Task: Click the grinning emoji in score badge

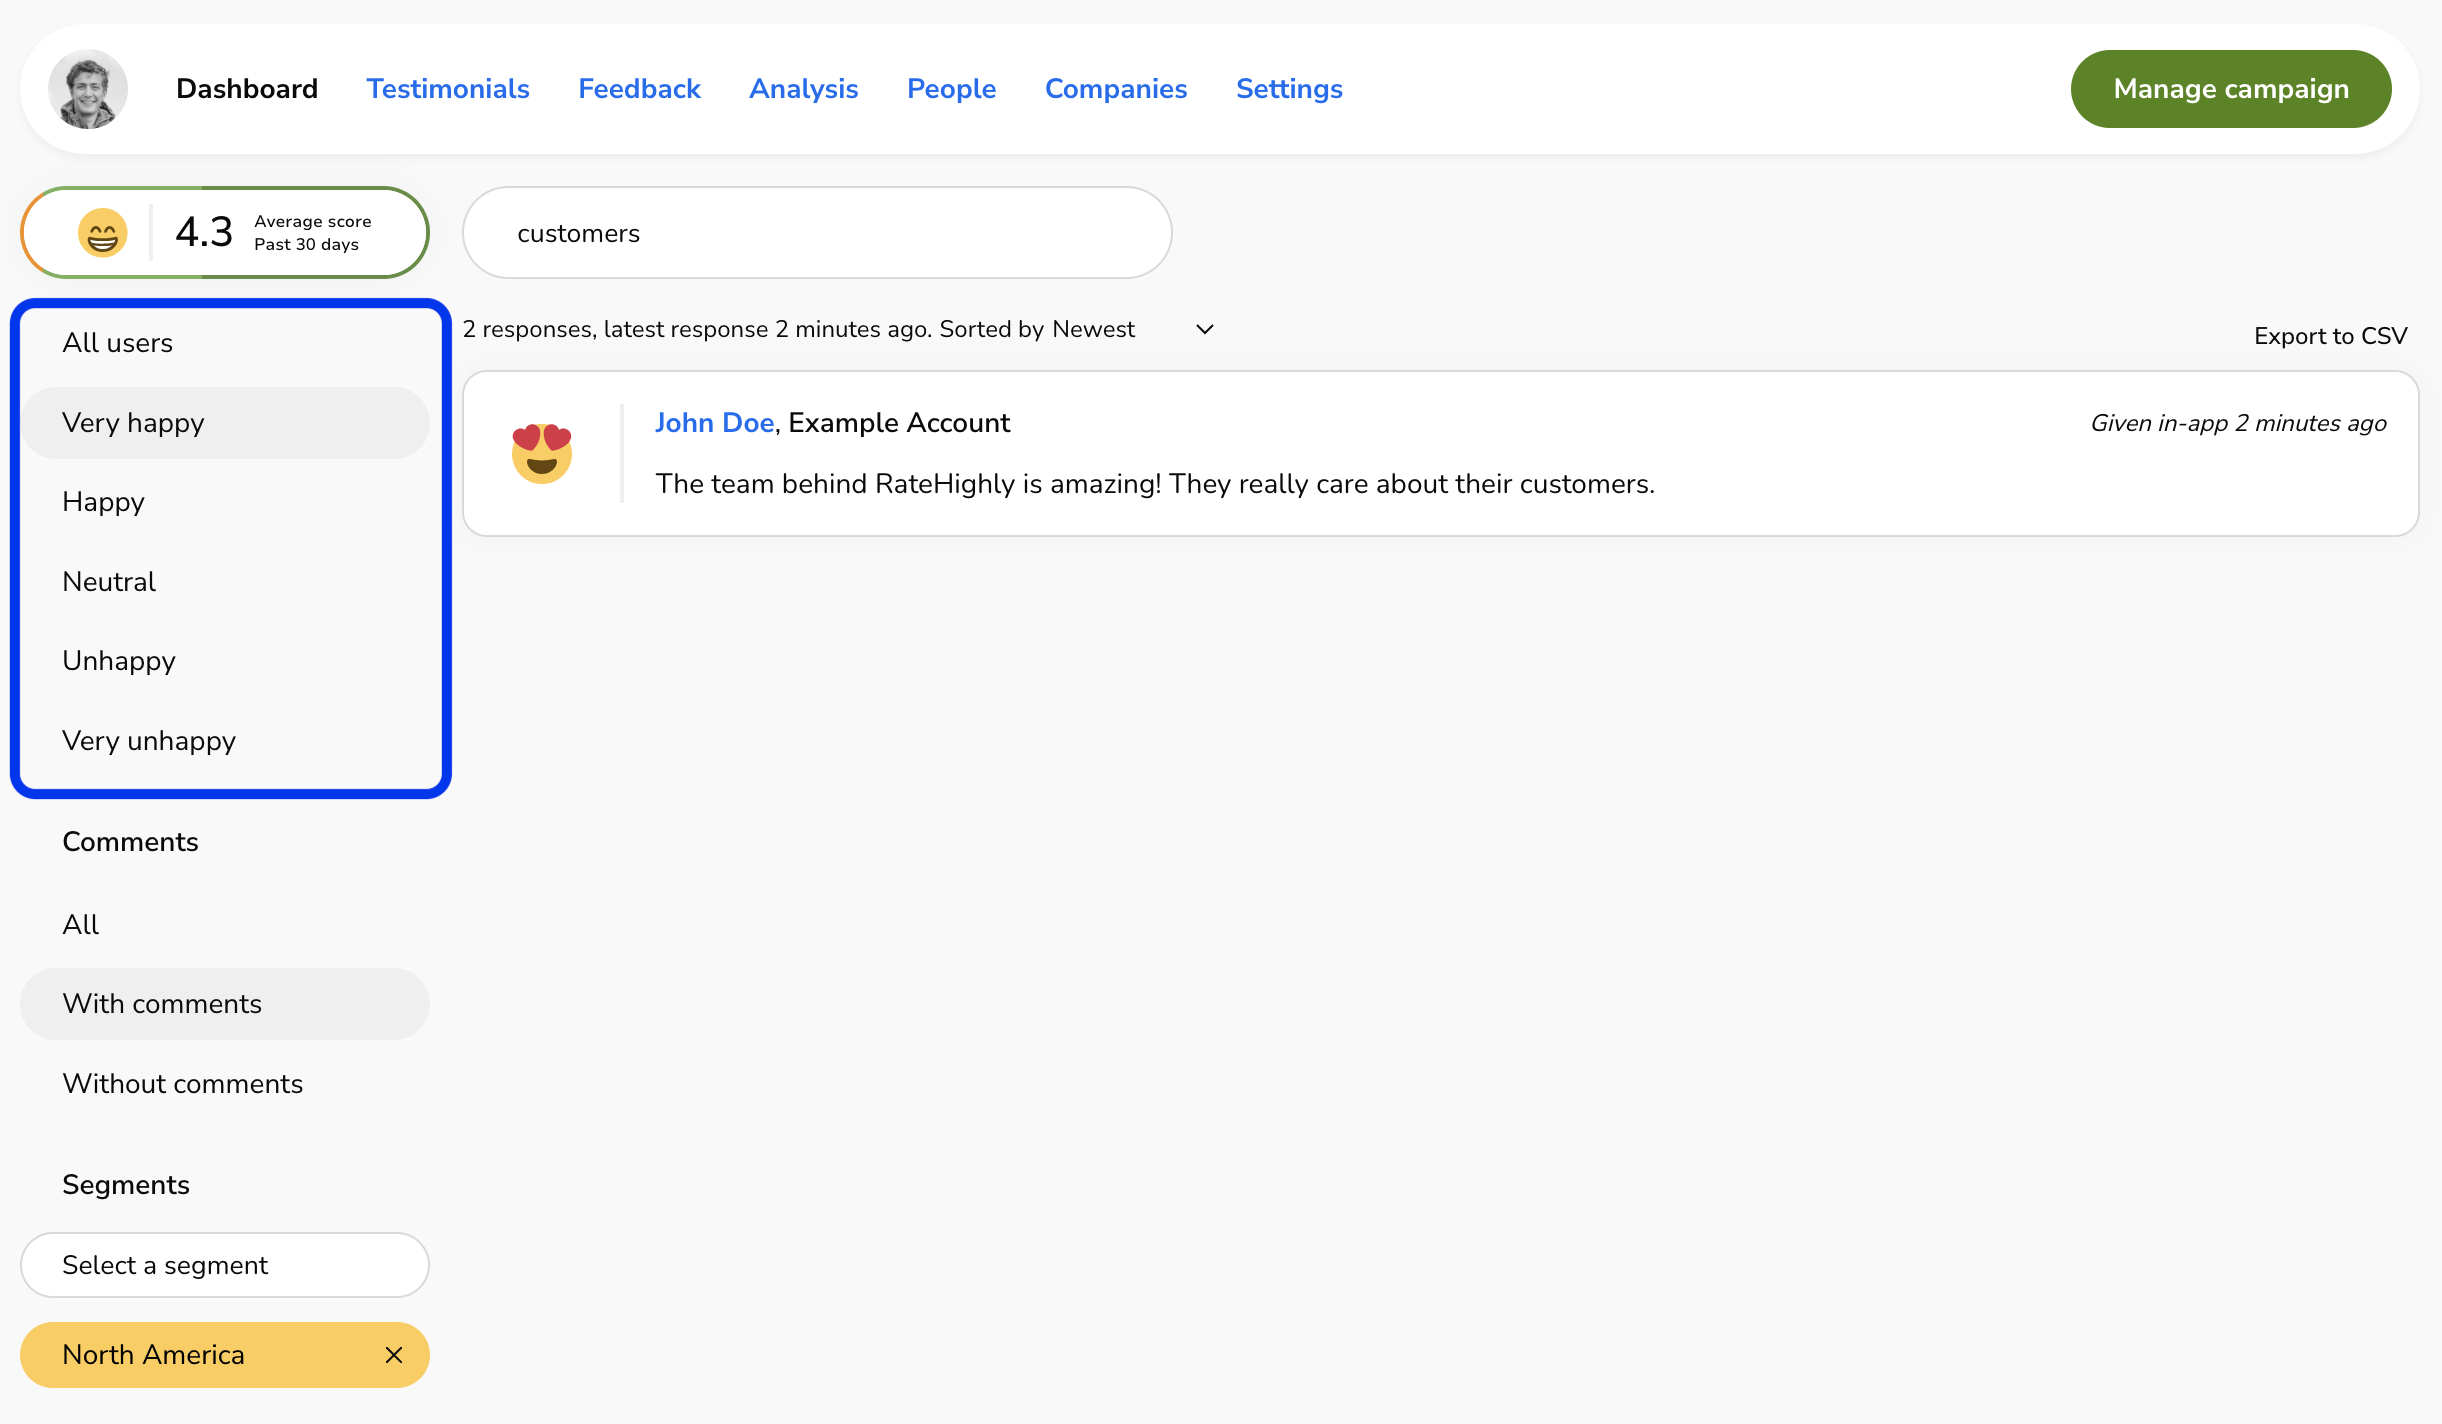Action: coord(102,233)
